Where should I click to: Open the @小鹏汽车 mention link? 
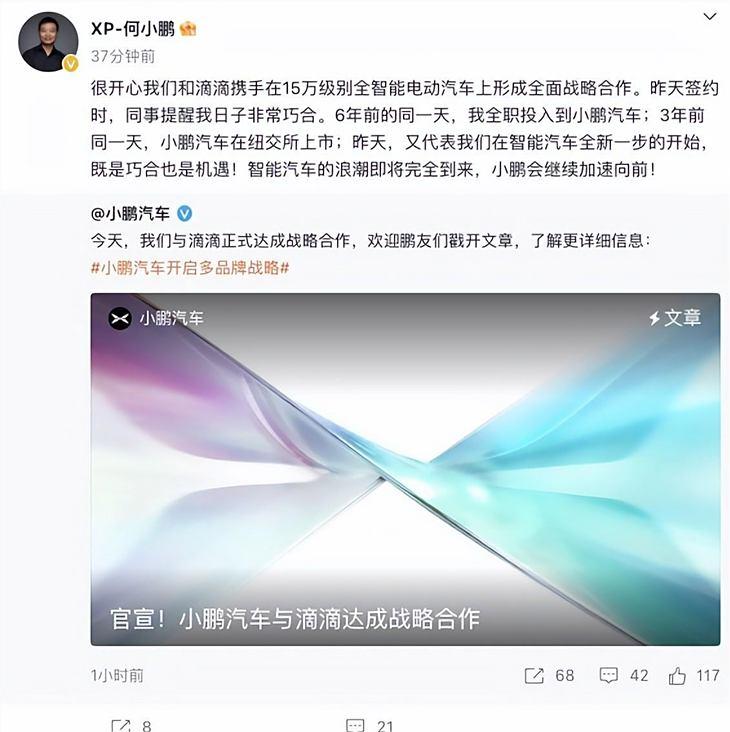pyautogui.click(x=130, y=214)
